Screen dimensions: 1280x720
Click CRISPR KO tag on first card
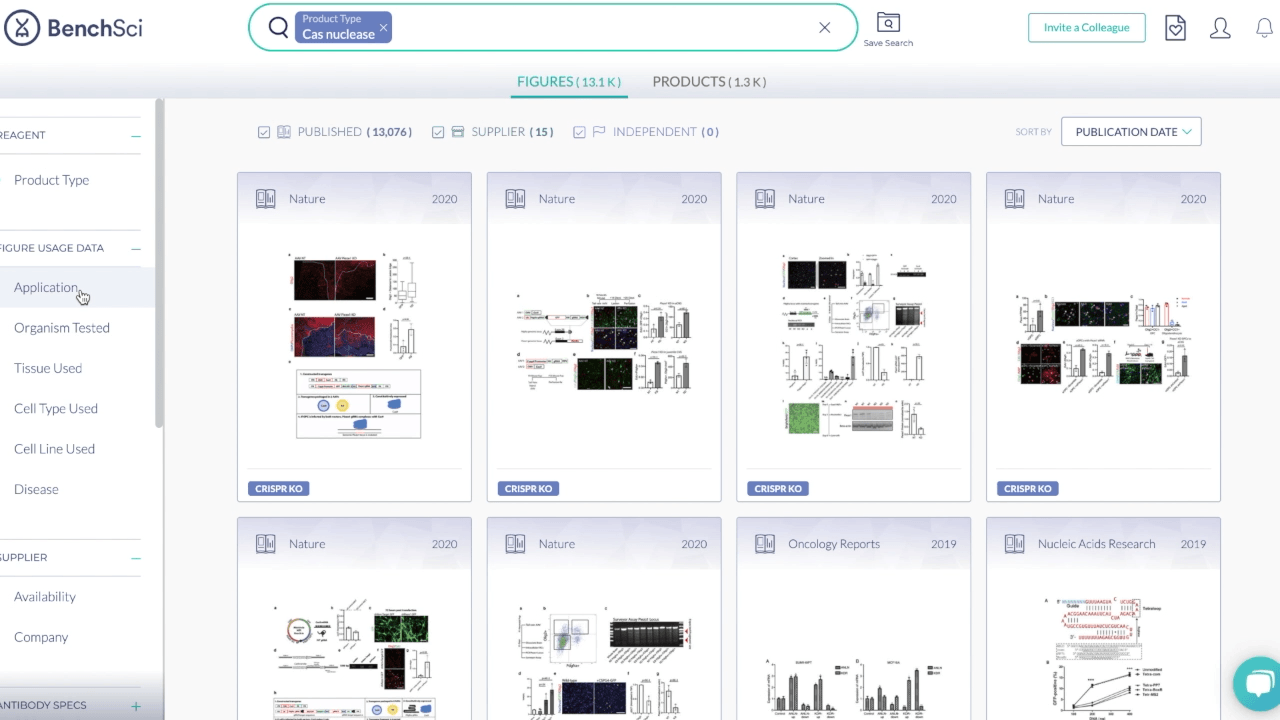coord(279,489)
